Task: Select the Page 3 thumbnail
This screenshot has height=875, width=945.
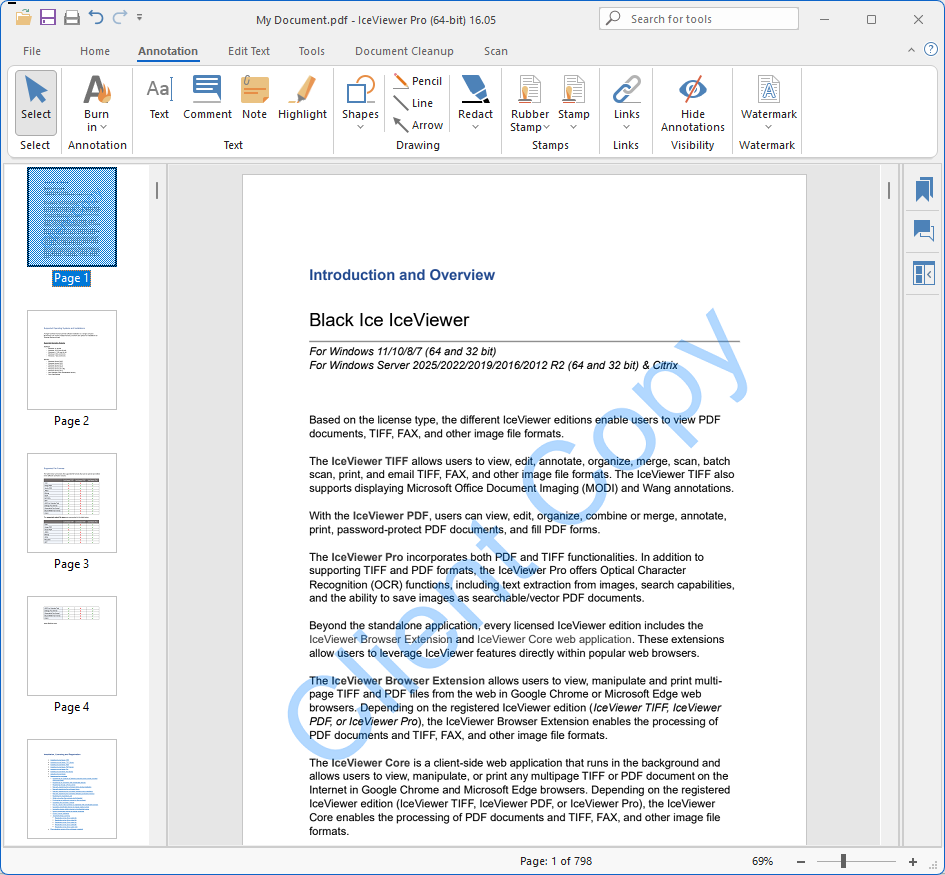Action: pos(72,503)
